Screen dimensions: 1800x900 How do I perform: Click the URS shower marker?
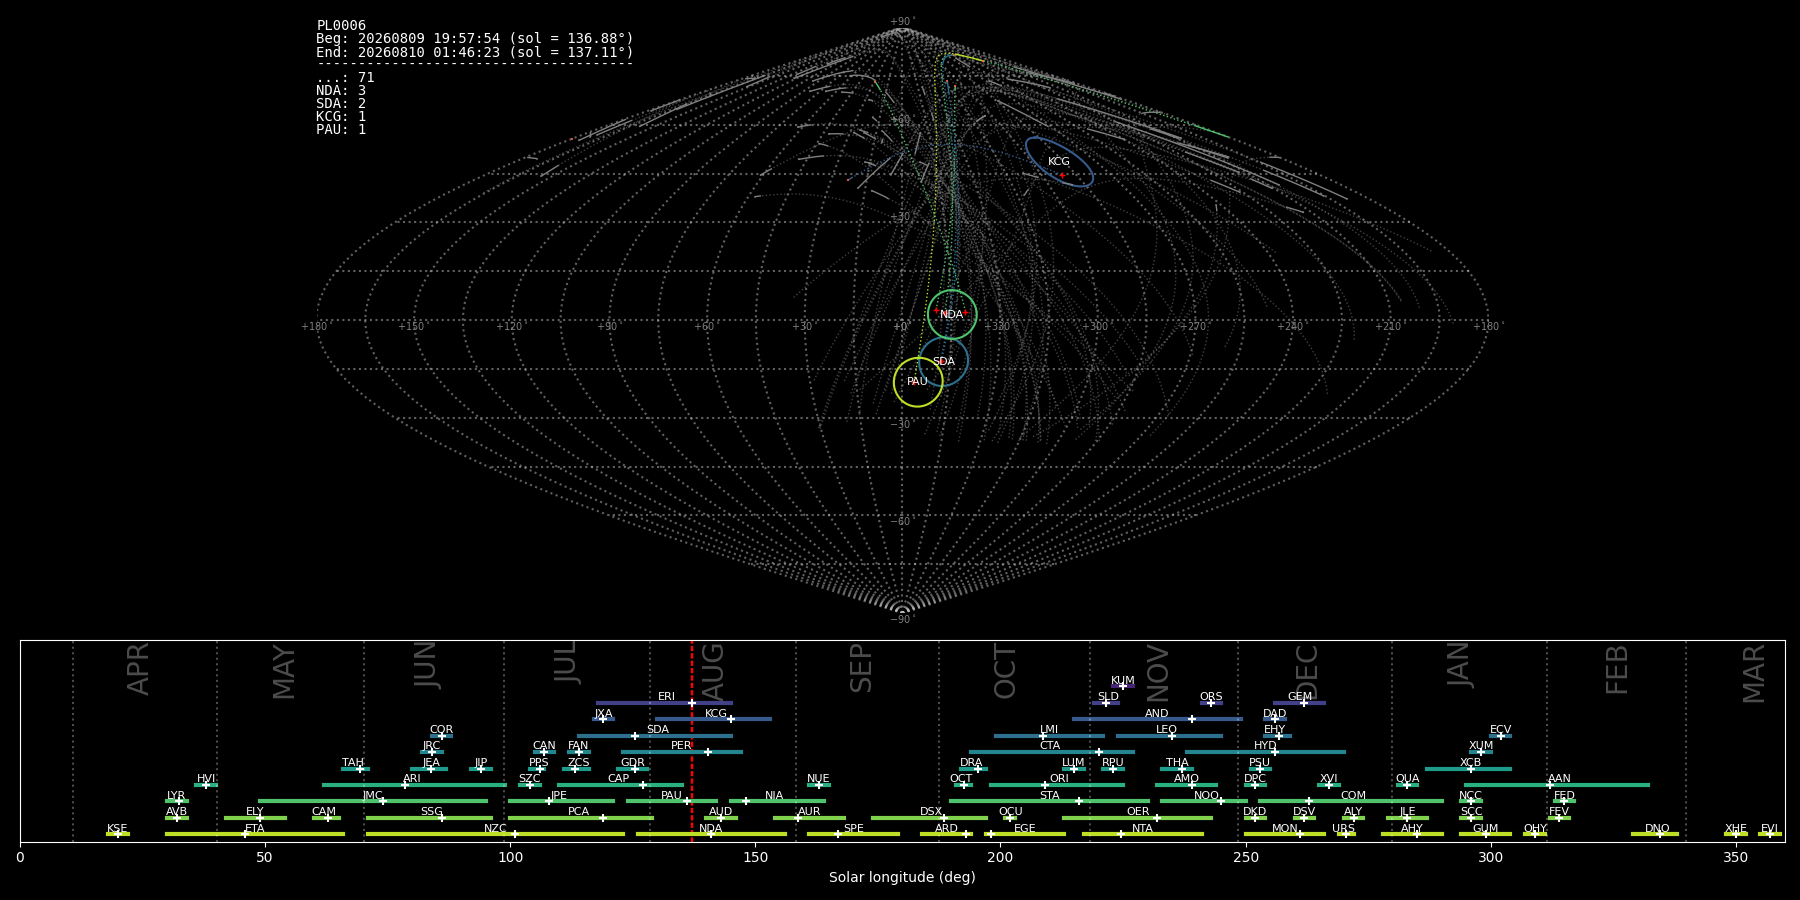(x=1346, y=834)
